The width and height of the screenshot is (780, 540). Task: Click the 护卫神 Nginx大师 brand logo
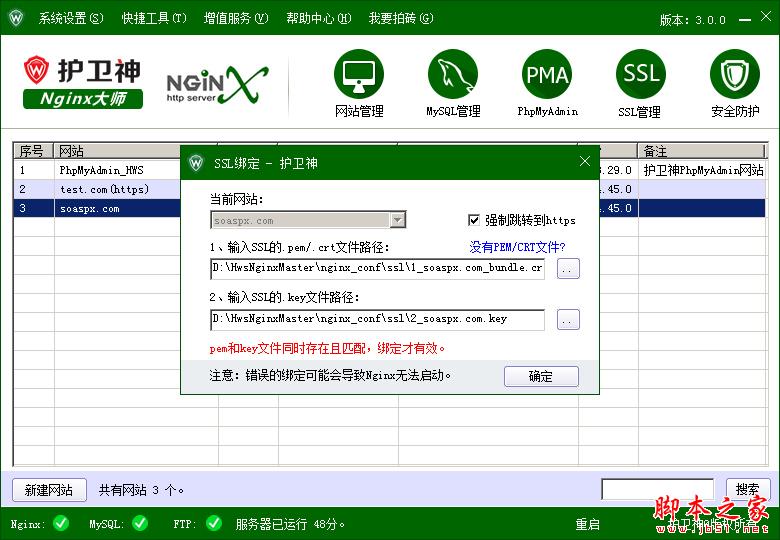pos(83,82)
